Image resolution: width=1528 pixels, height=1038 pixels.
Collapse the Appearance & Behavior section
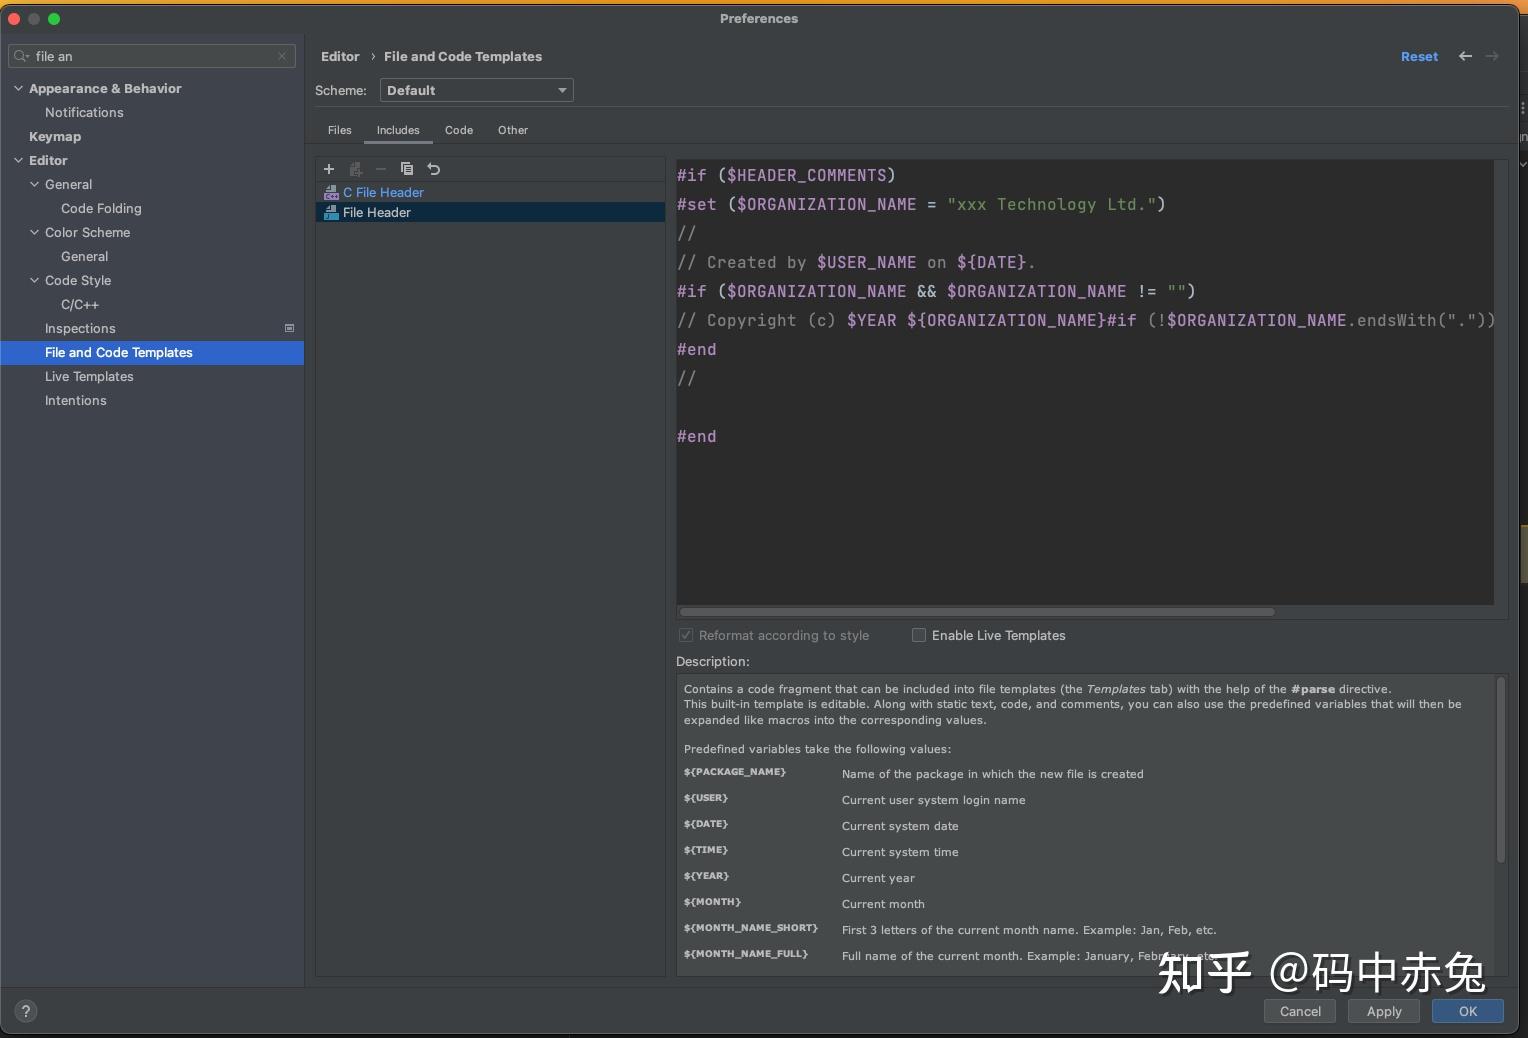tap(18, 88)
